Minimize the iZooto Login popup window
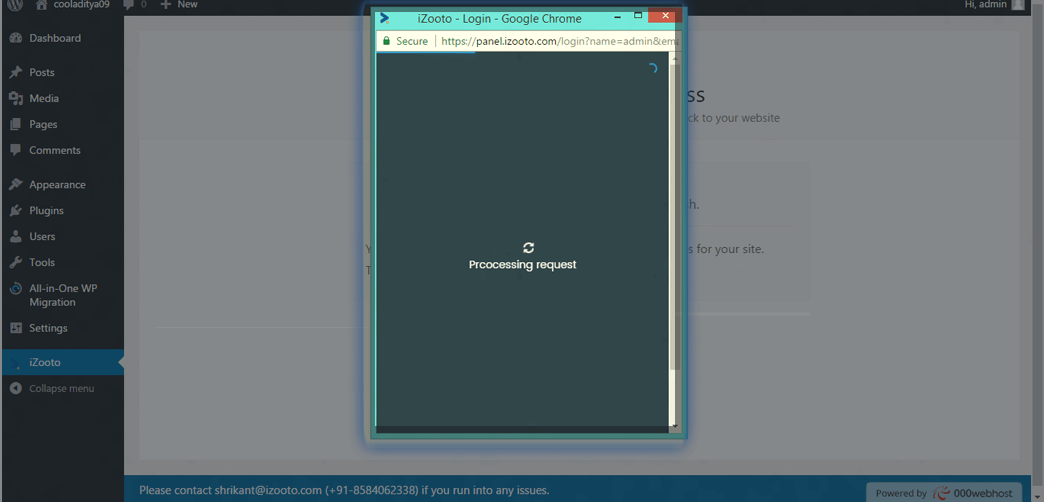 [617, 16]
